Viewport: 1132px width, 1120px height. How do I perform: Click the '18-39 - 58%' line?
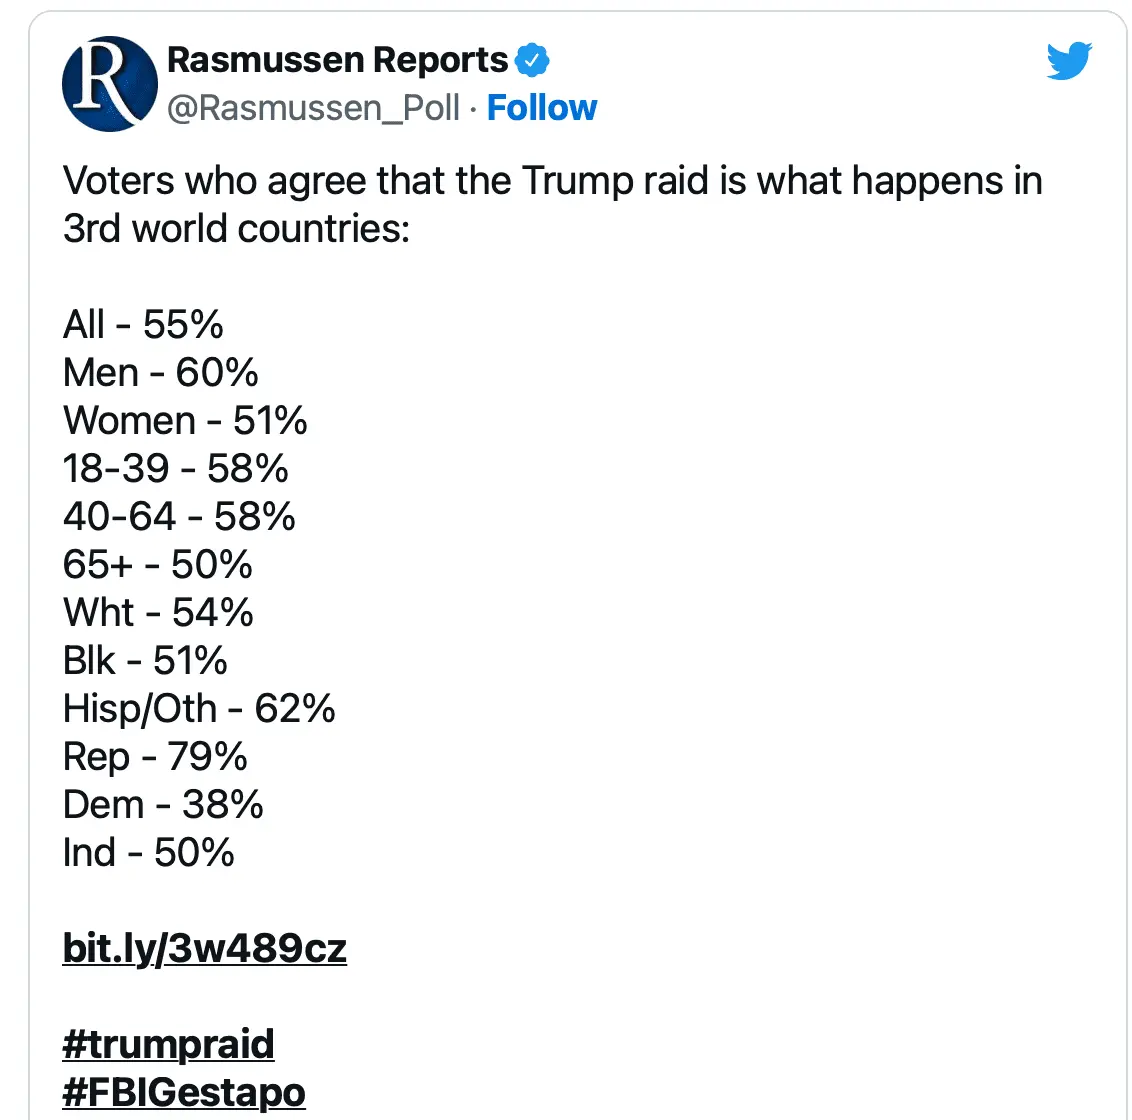(175, 468)
